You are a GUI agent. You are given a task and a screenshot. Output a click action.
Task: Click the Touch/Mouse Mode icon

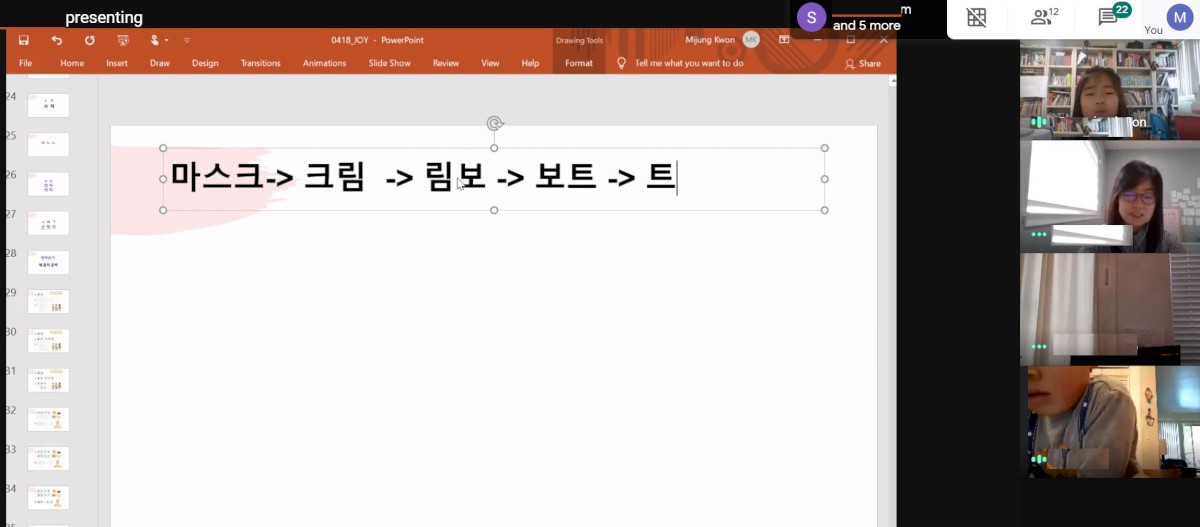(155, 40)
